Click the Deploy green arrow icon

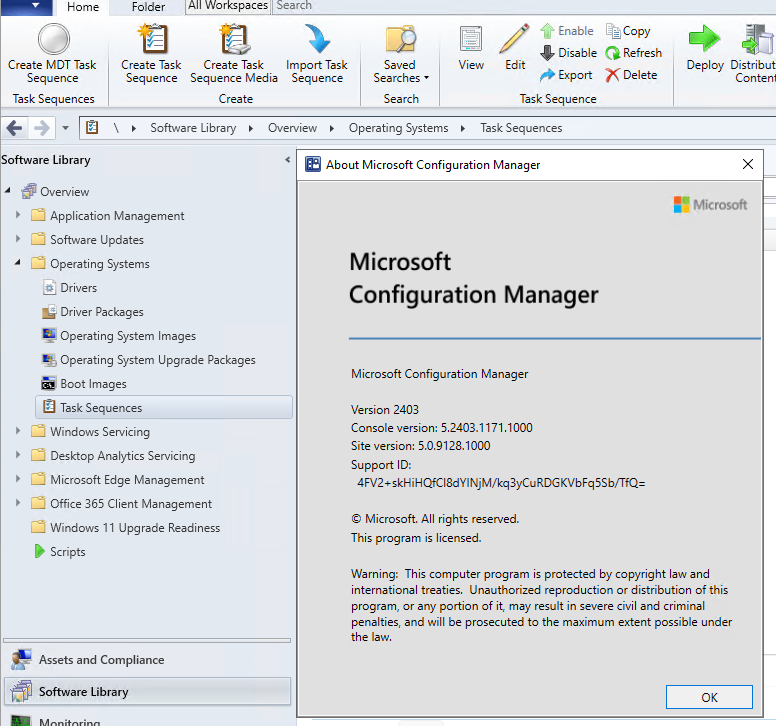pos(704,39)
